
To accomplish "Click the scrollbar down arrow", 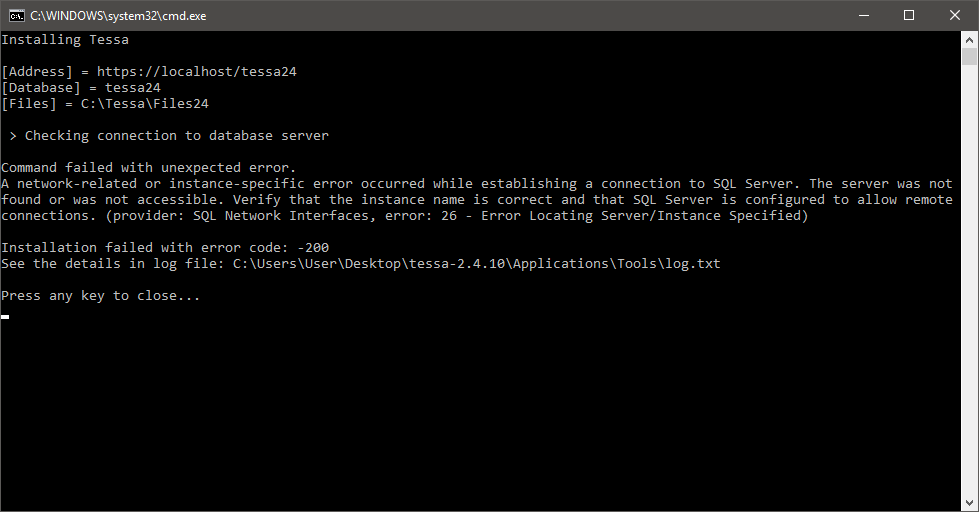I will tap(969, 503).
